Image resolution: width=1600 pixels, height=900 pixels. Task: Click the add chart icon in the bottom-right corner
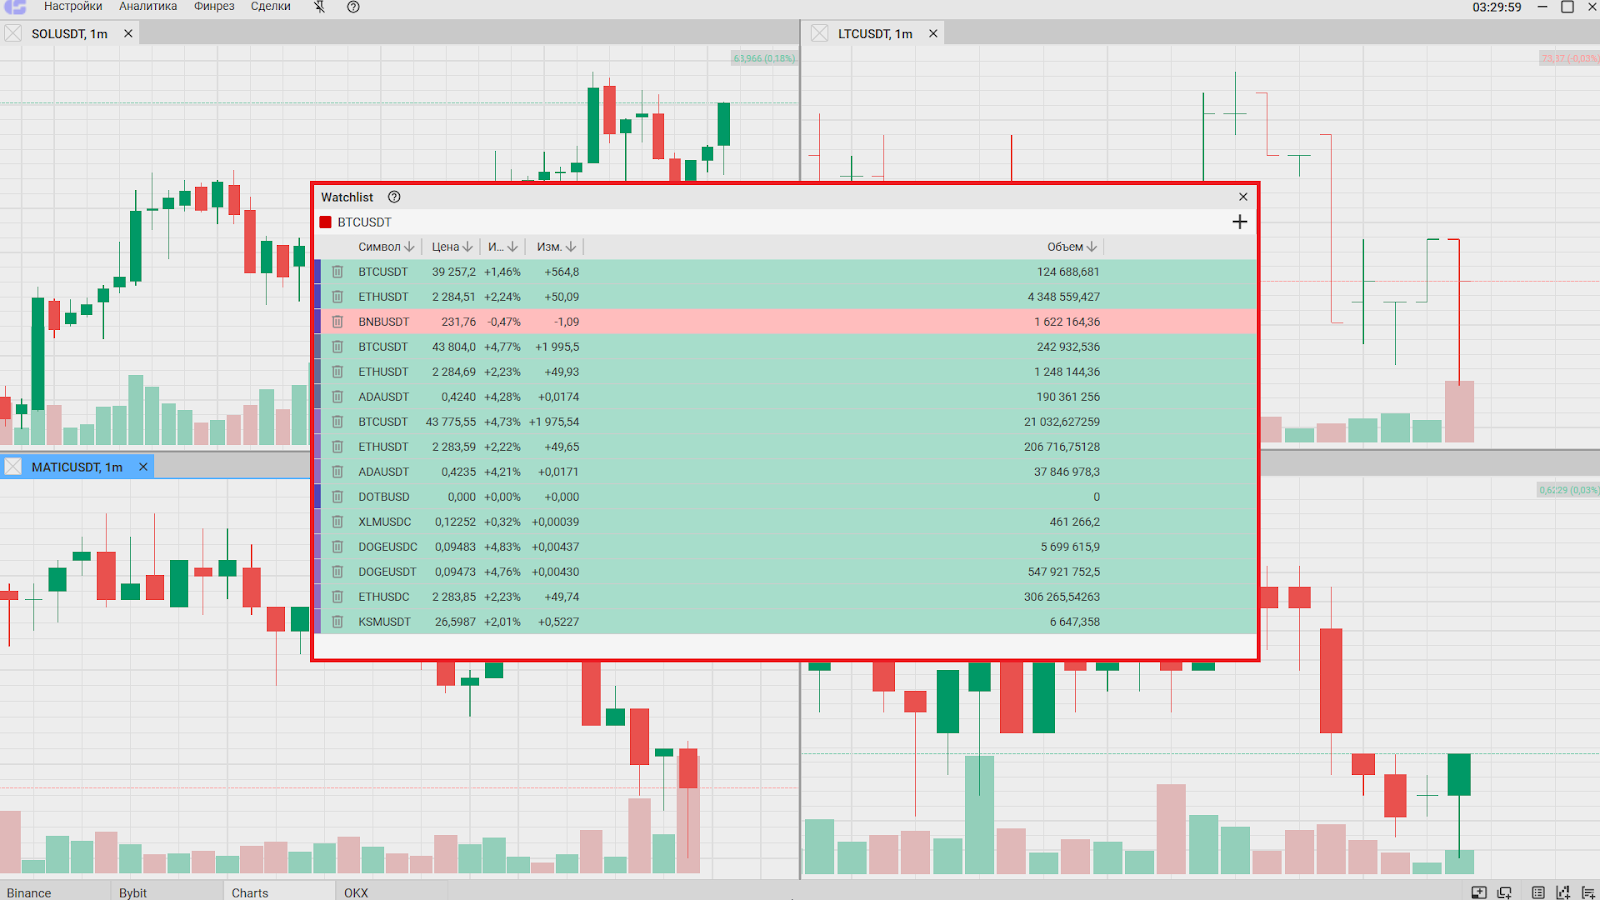point(1563,892)
